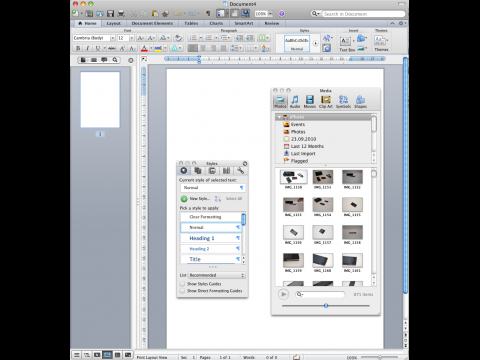
Task: Click the Italic formatting button
Action: pyautogui.click(x=88, y=48)
